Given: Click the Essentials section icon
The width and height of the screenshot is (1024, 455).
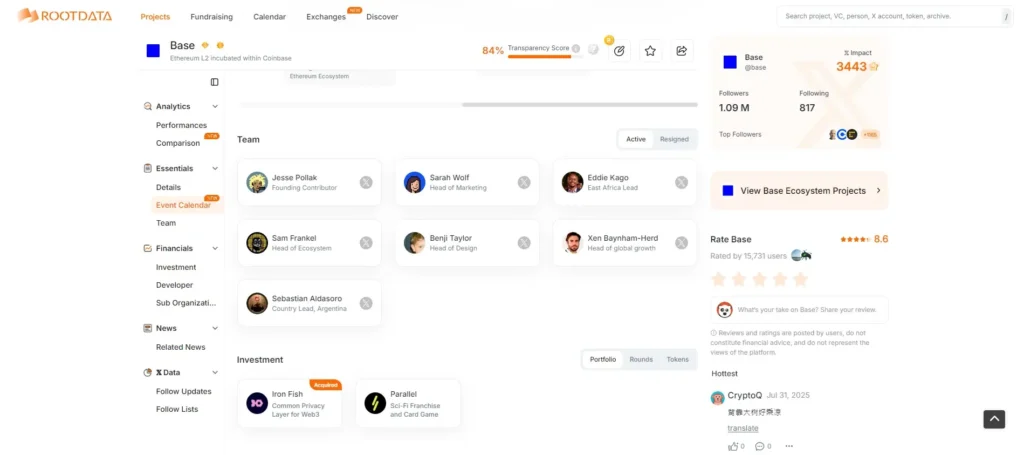Looking at the screenshot, I should [148, 168].
